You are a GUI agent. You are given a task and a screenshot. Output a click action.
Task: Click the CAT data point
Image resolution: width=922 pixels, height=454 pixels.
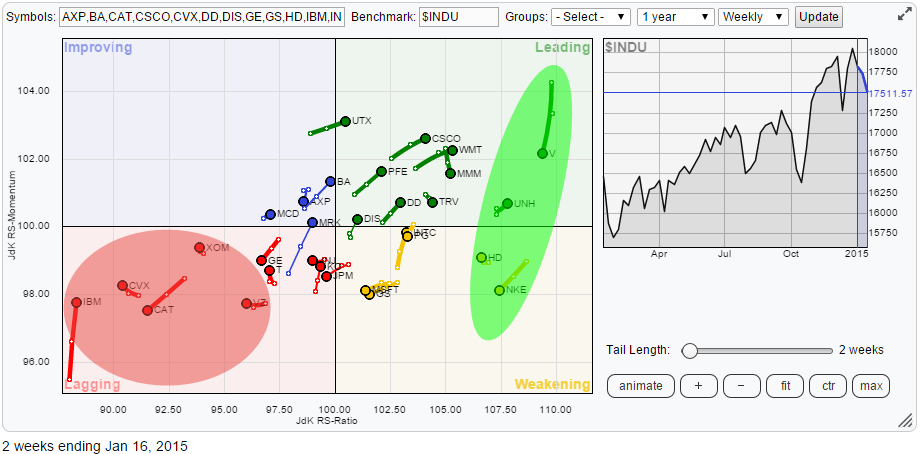pos(147,310)
